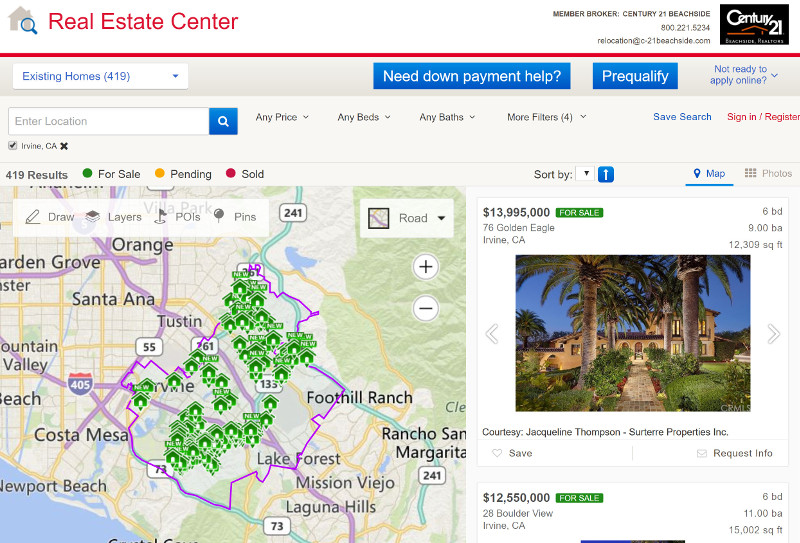Switch to the Map view tab
Viewport: 800px width, 543px height.
pyautogui.click(x=710, y=174)
